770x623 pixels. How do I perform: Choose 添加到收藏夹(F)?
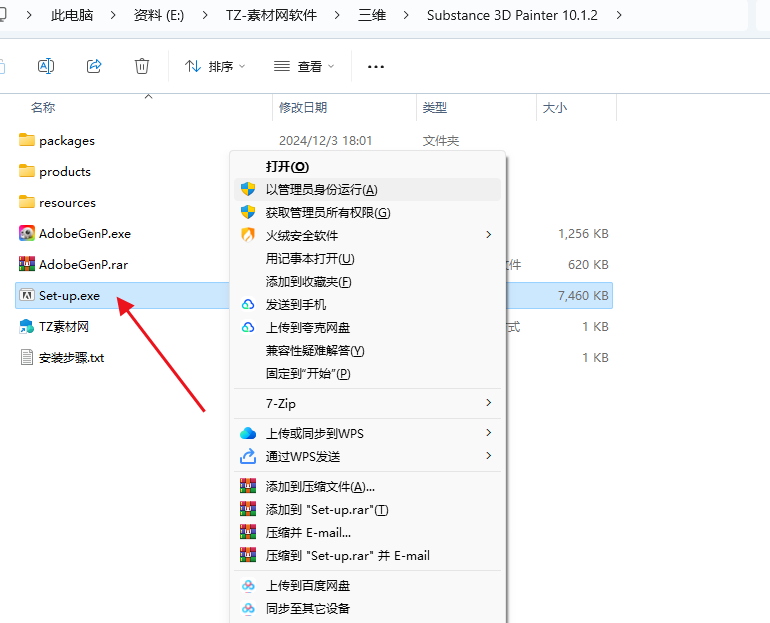[x=367, y=281]
